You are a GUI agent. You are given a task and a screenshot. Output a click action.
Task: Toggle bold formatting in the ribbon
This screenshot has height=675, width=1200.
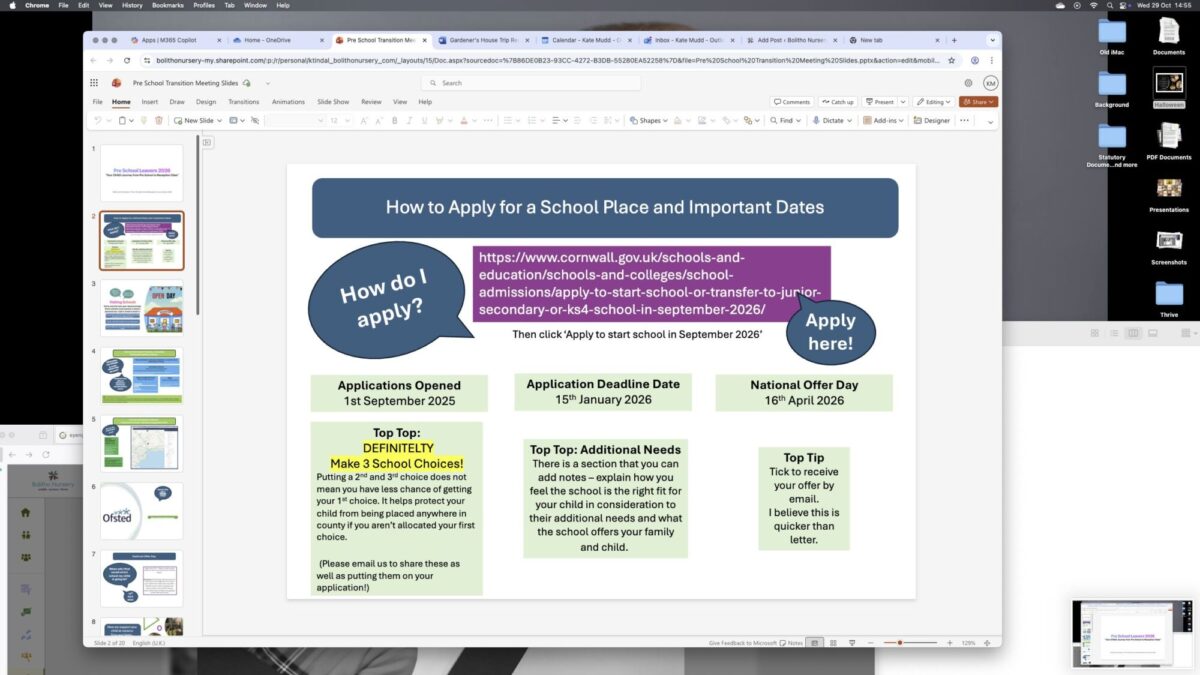click(x=394, y=120)
